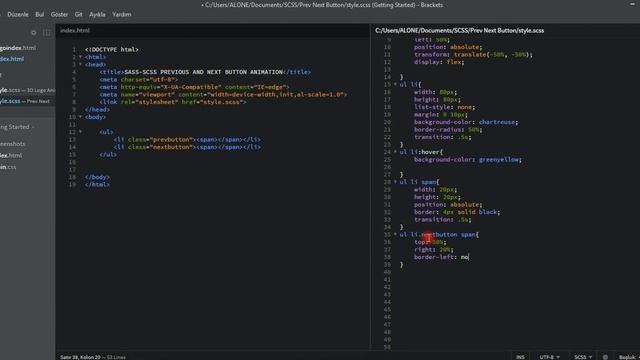This screenshot has height=360, width=640.
Task: Collapse the html tag fold arrow on line 2
Action: click(80, 57)
